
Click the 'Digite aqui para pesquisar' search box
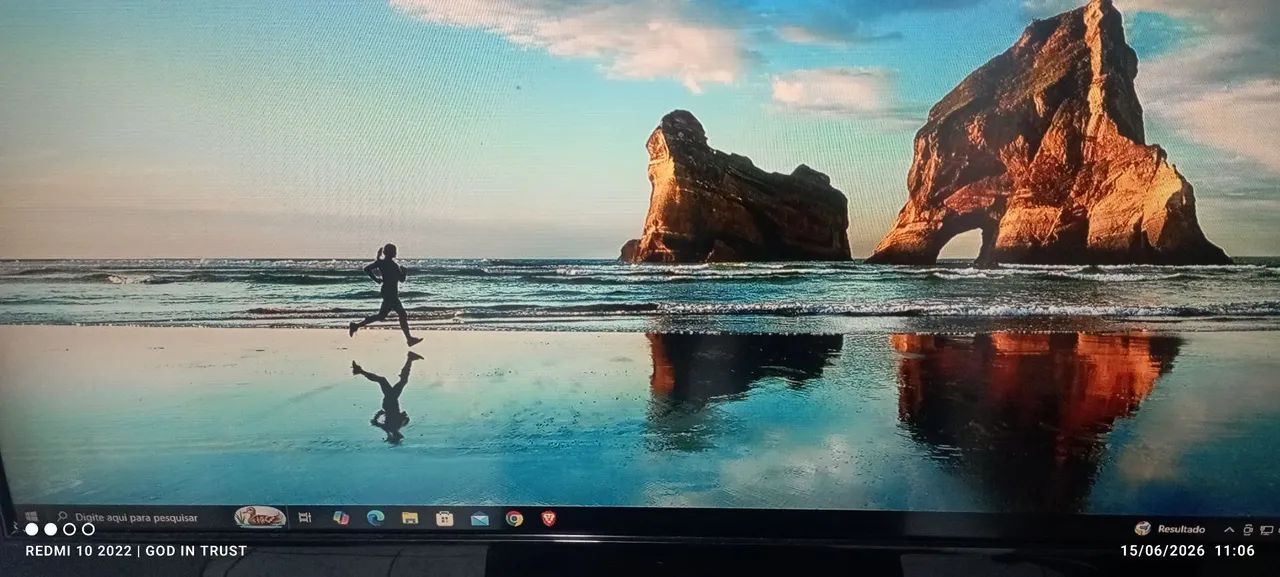coord(130,518)
